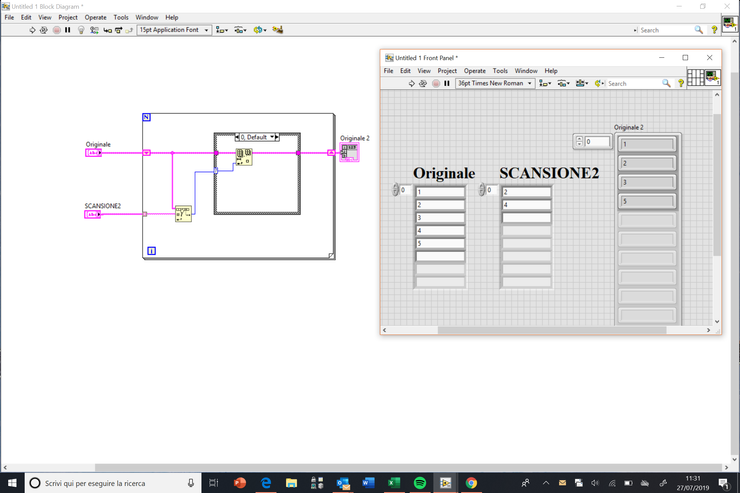
Task: Open Distribute Objects dropdown in Block Diagram
Action: (240, 30)
